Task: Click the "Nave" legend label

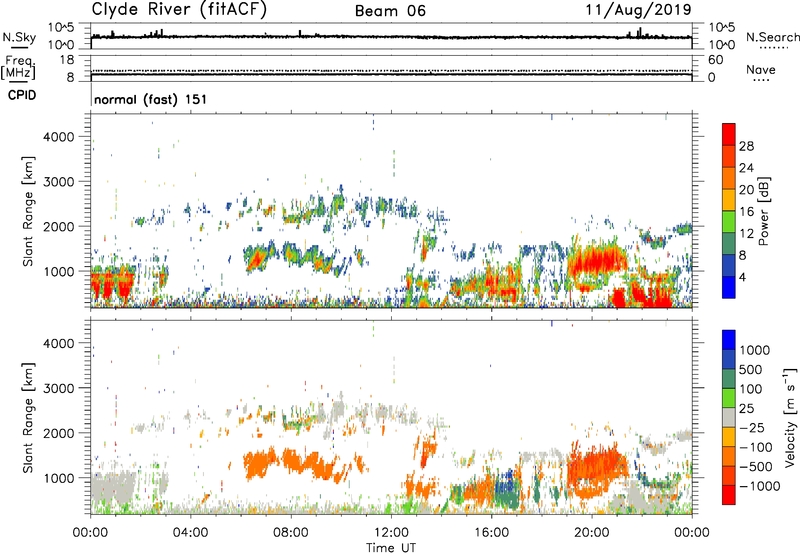Action: coord(761,69)
